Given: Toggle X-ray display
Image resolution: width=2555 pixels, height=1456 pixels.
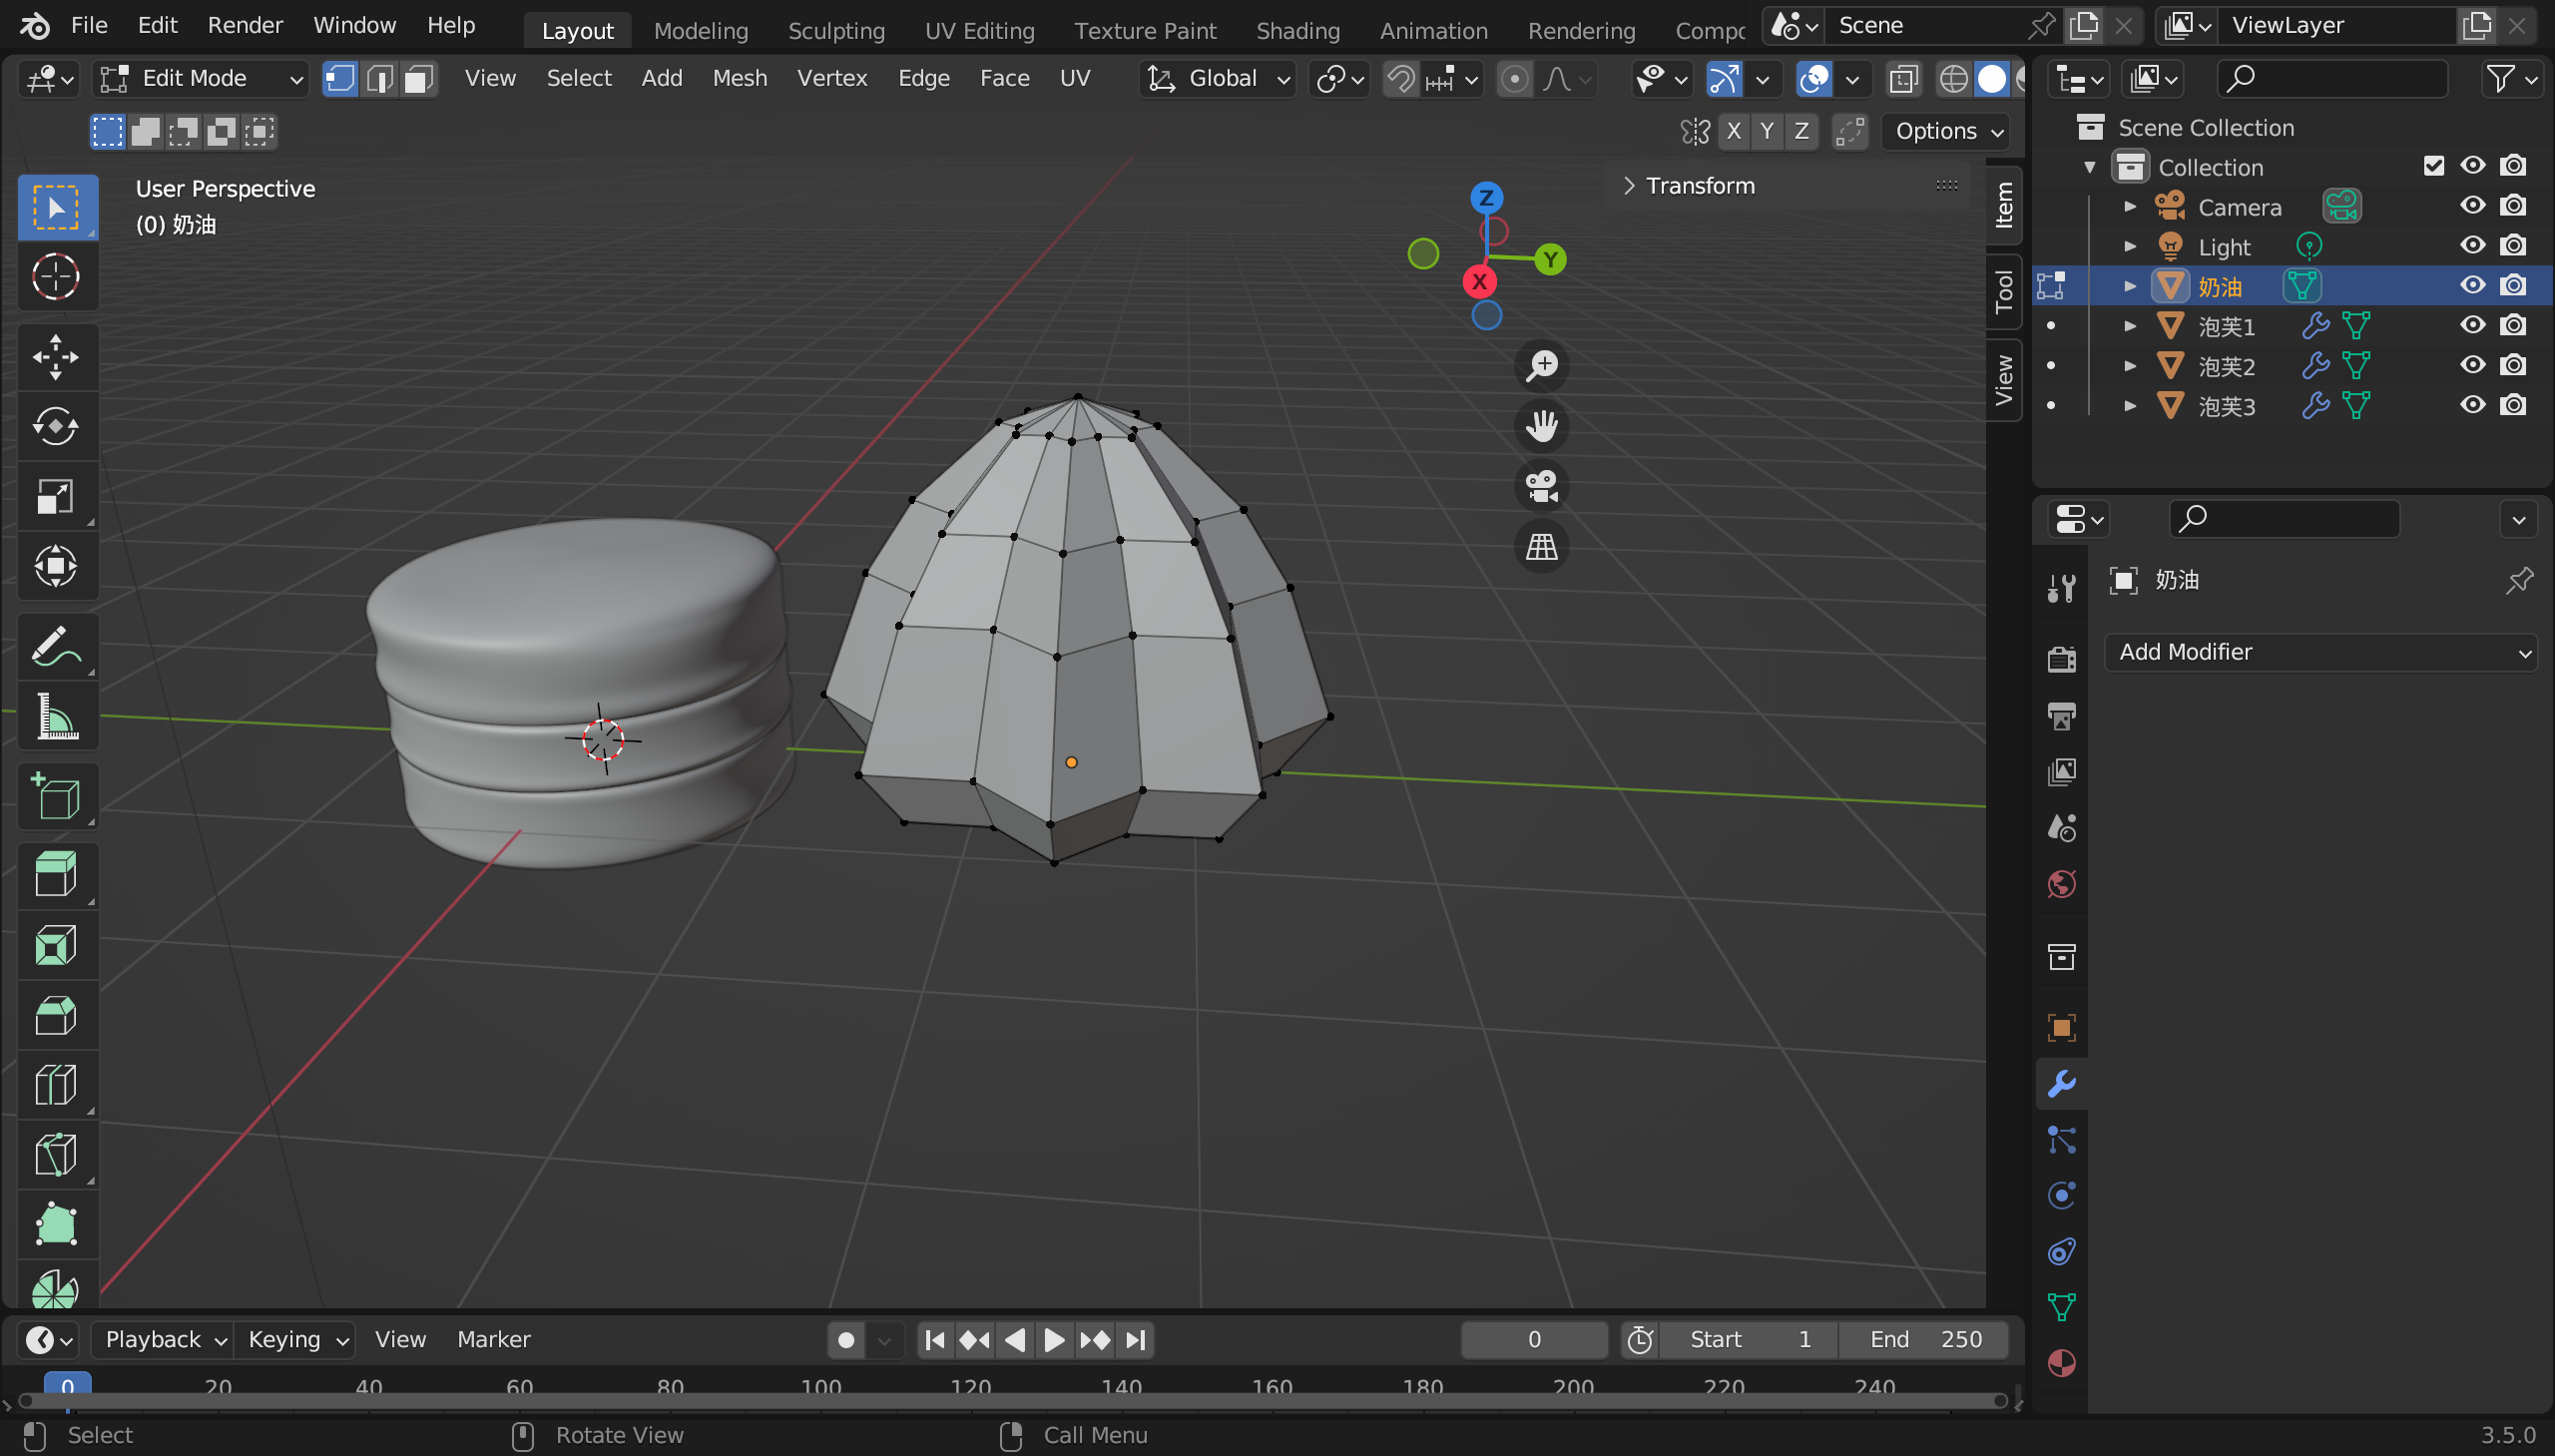Looking at the screenshot, I should click(x=1903, y=78).
